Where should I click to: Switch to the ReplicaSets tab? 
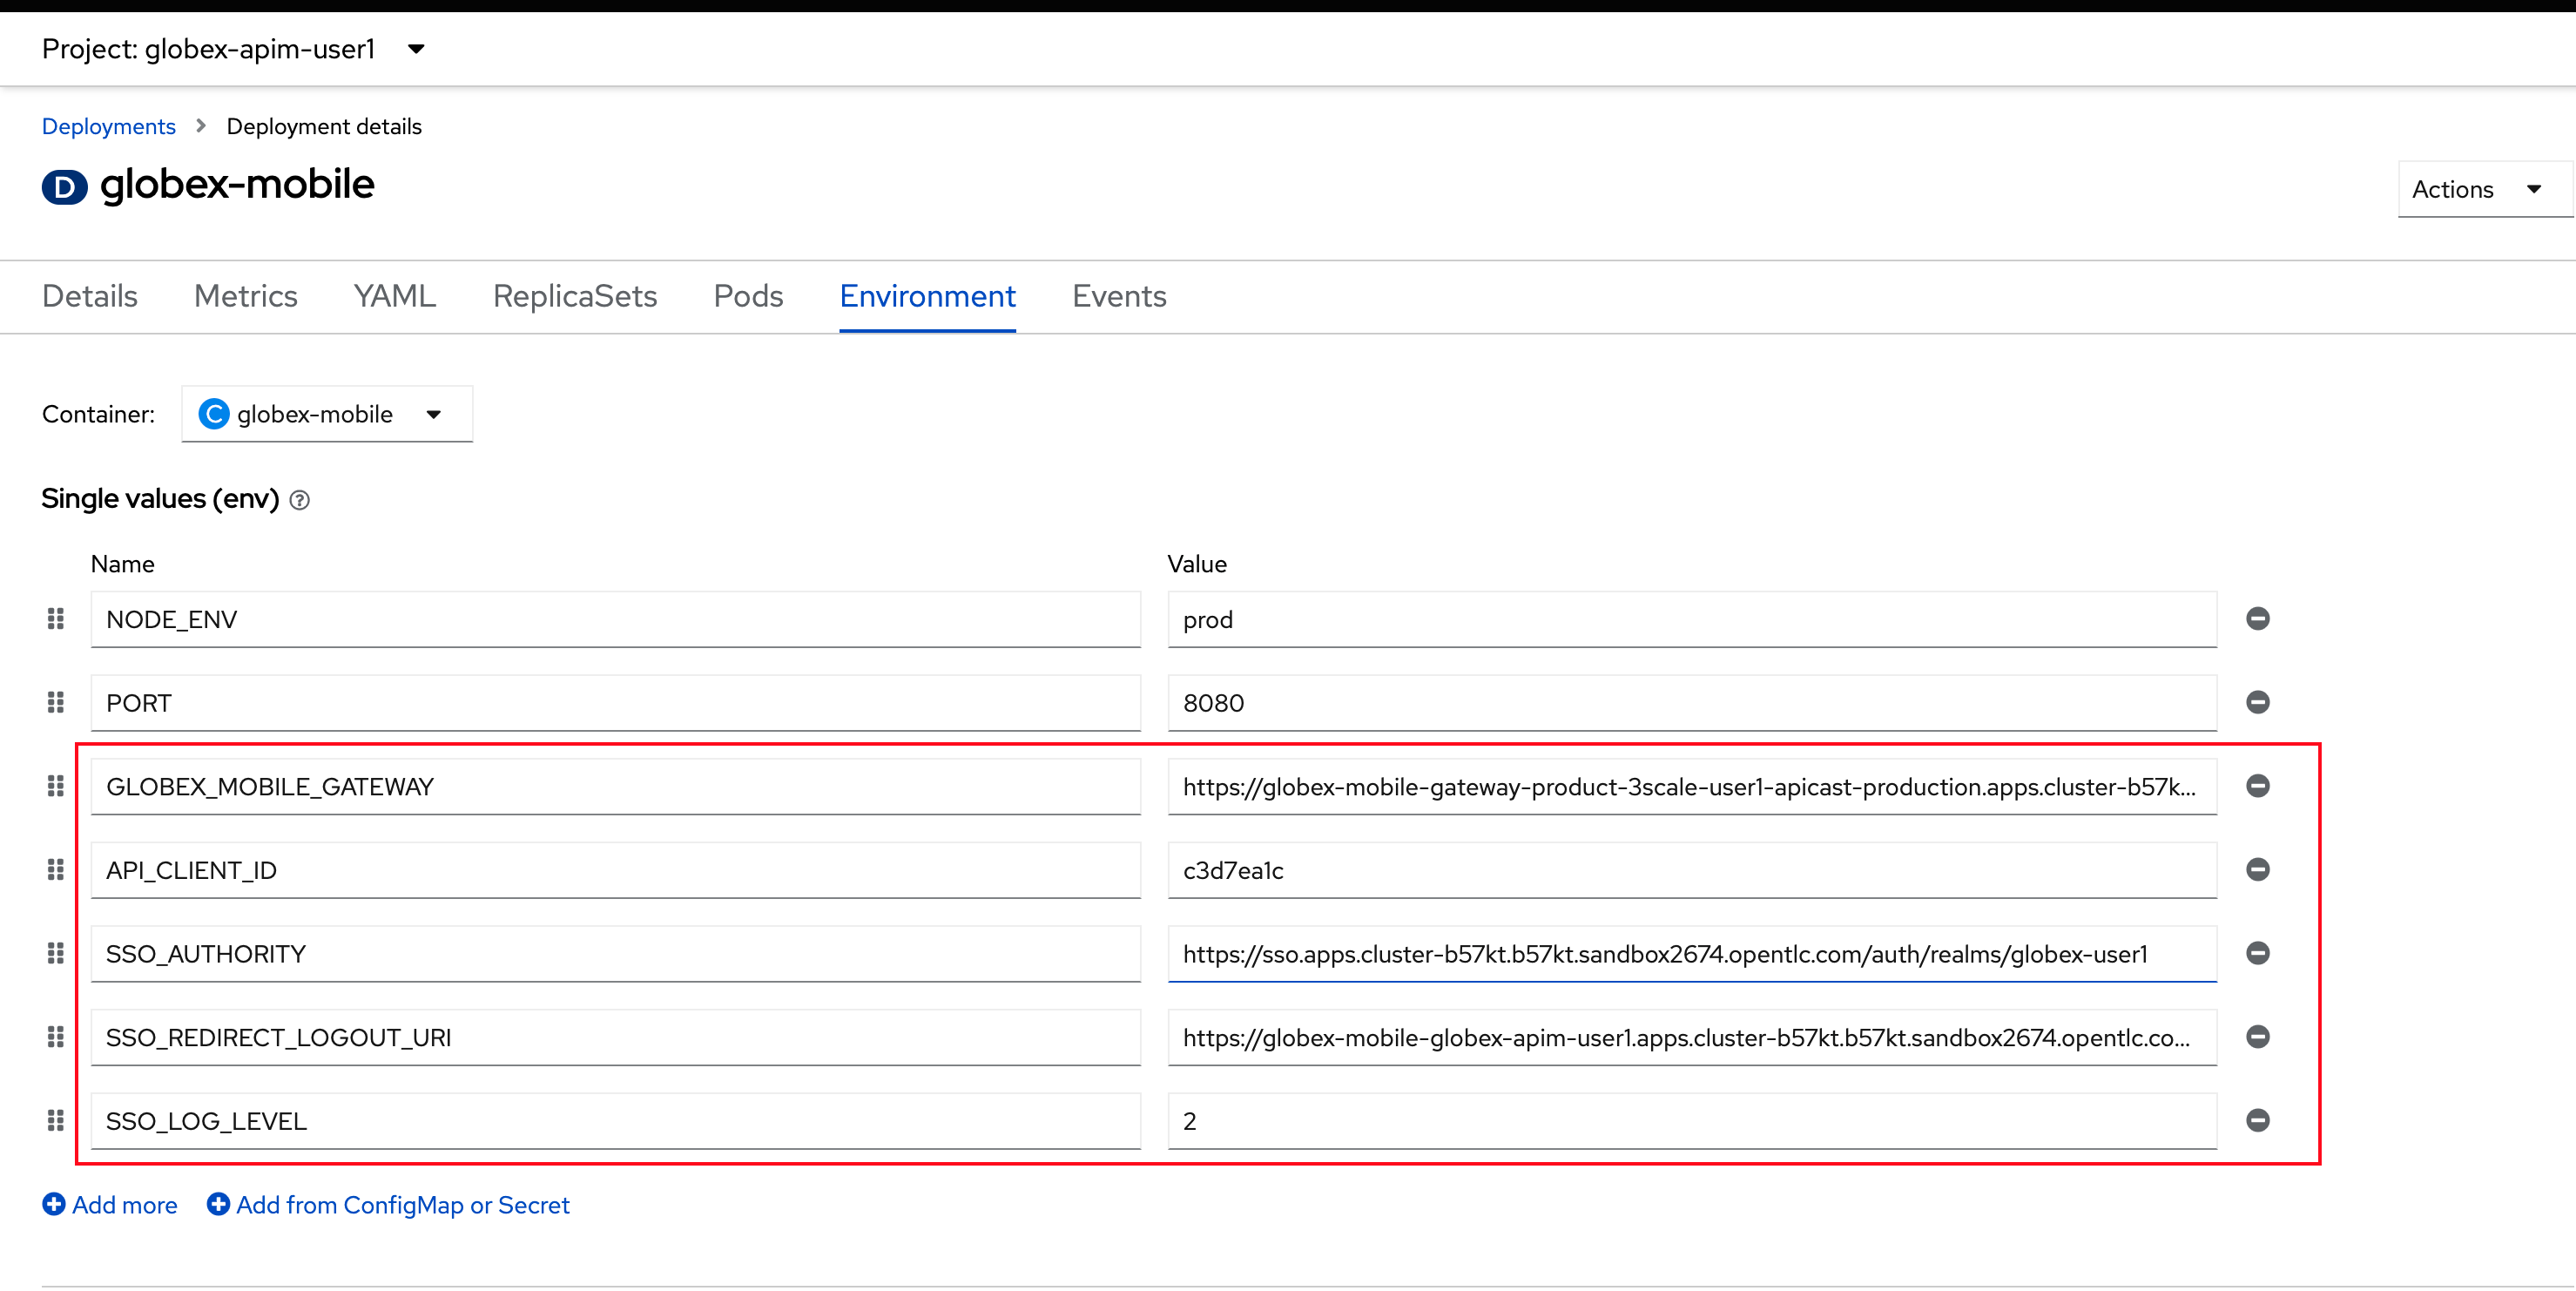pyautogui.click(x=575, y=296)
